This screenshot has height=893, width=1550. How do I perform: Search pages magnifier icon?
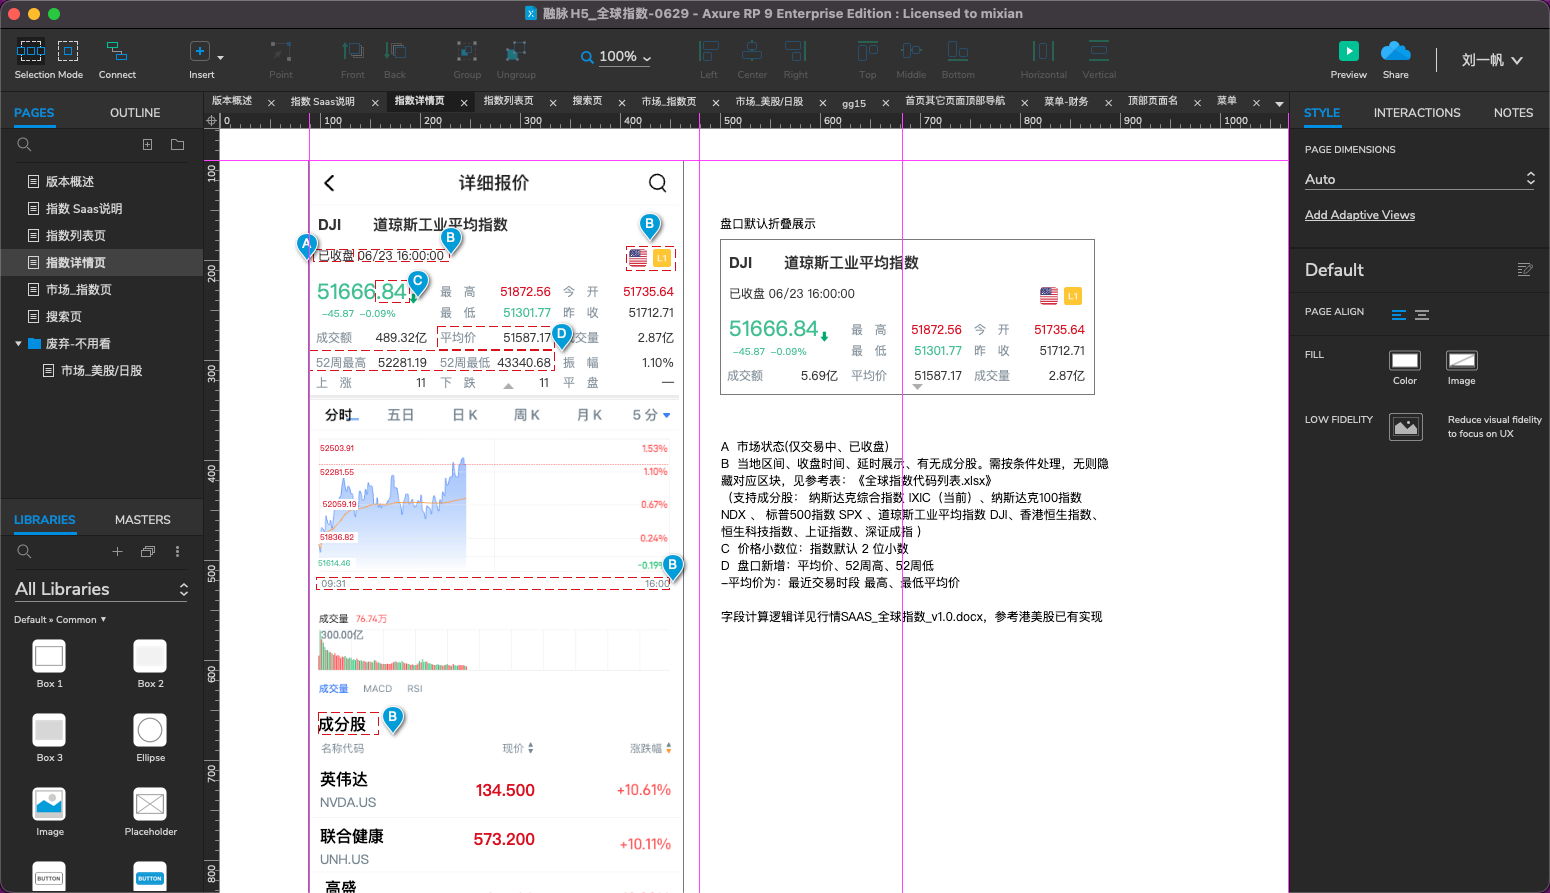pos(24,145)
